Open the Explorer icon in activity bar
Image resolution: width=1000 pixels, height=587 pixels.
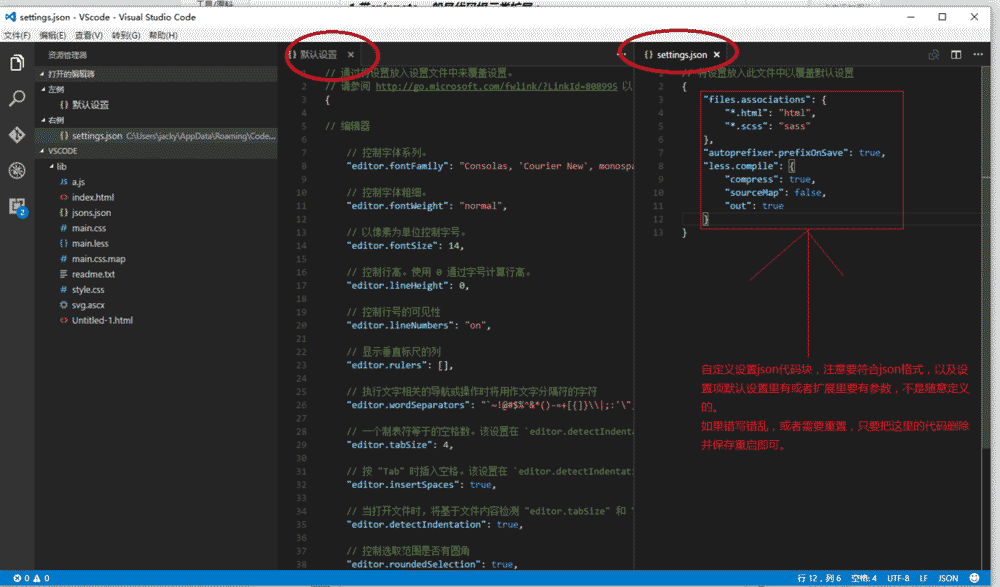pos(16,62)
